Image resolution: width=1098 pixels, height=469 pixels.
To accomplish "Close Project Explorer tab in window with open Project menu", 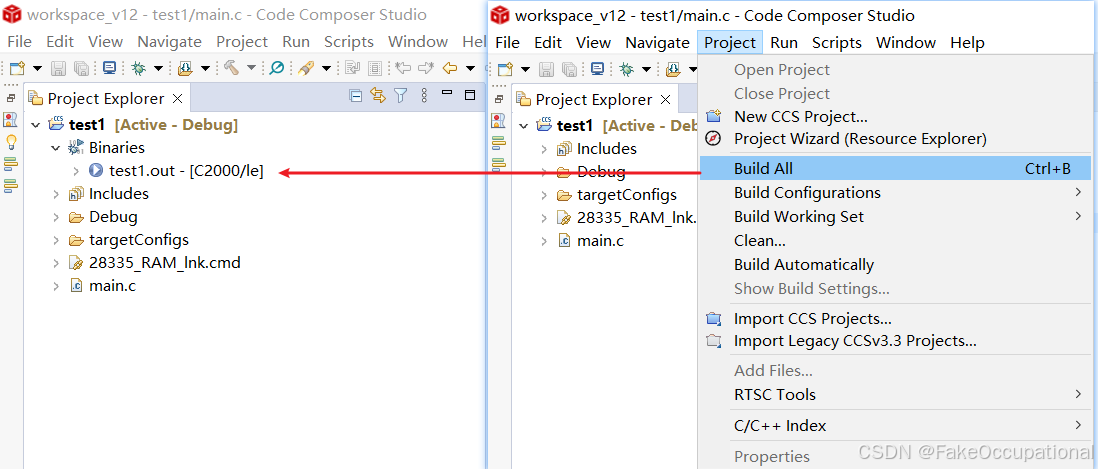I will pyautogui.click(x=665, y=99).
